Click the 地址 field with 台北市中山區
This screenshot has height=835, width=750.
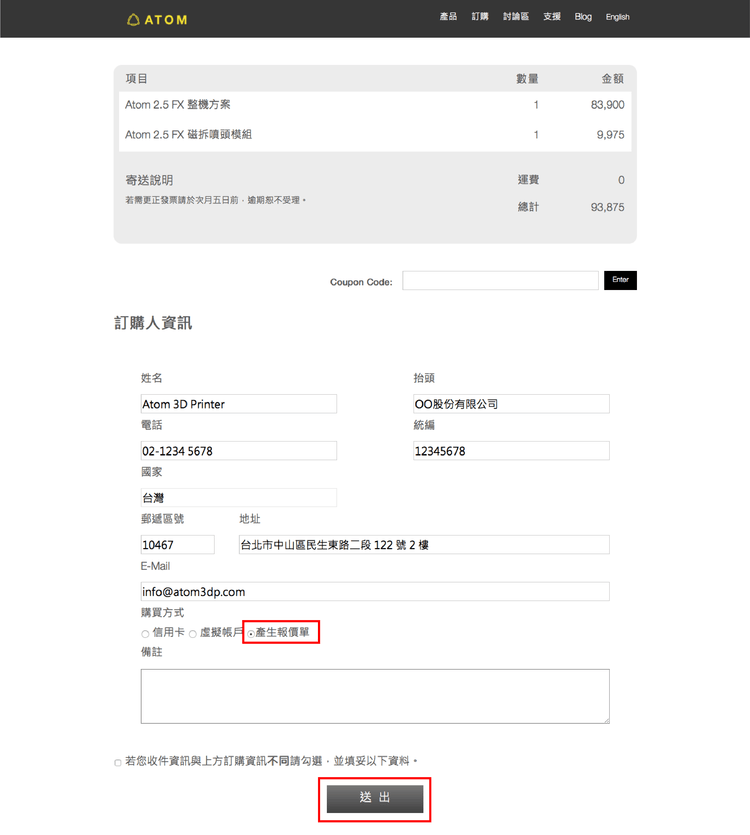(x=424, y=544)
